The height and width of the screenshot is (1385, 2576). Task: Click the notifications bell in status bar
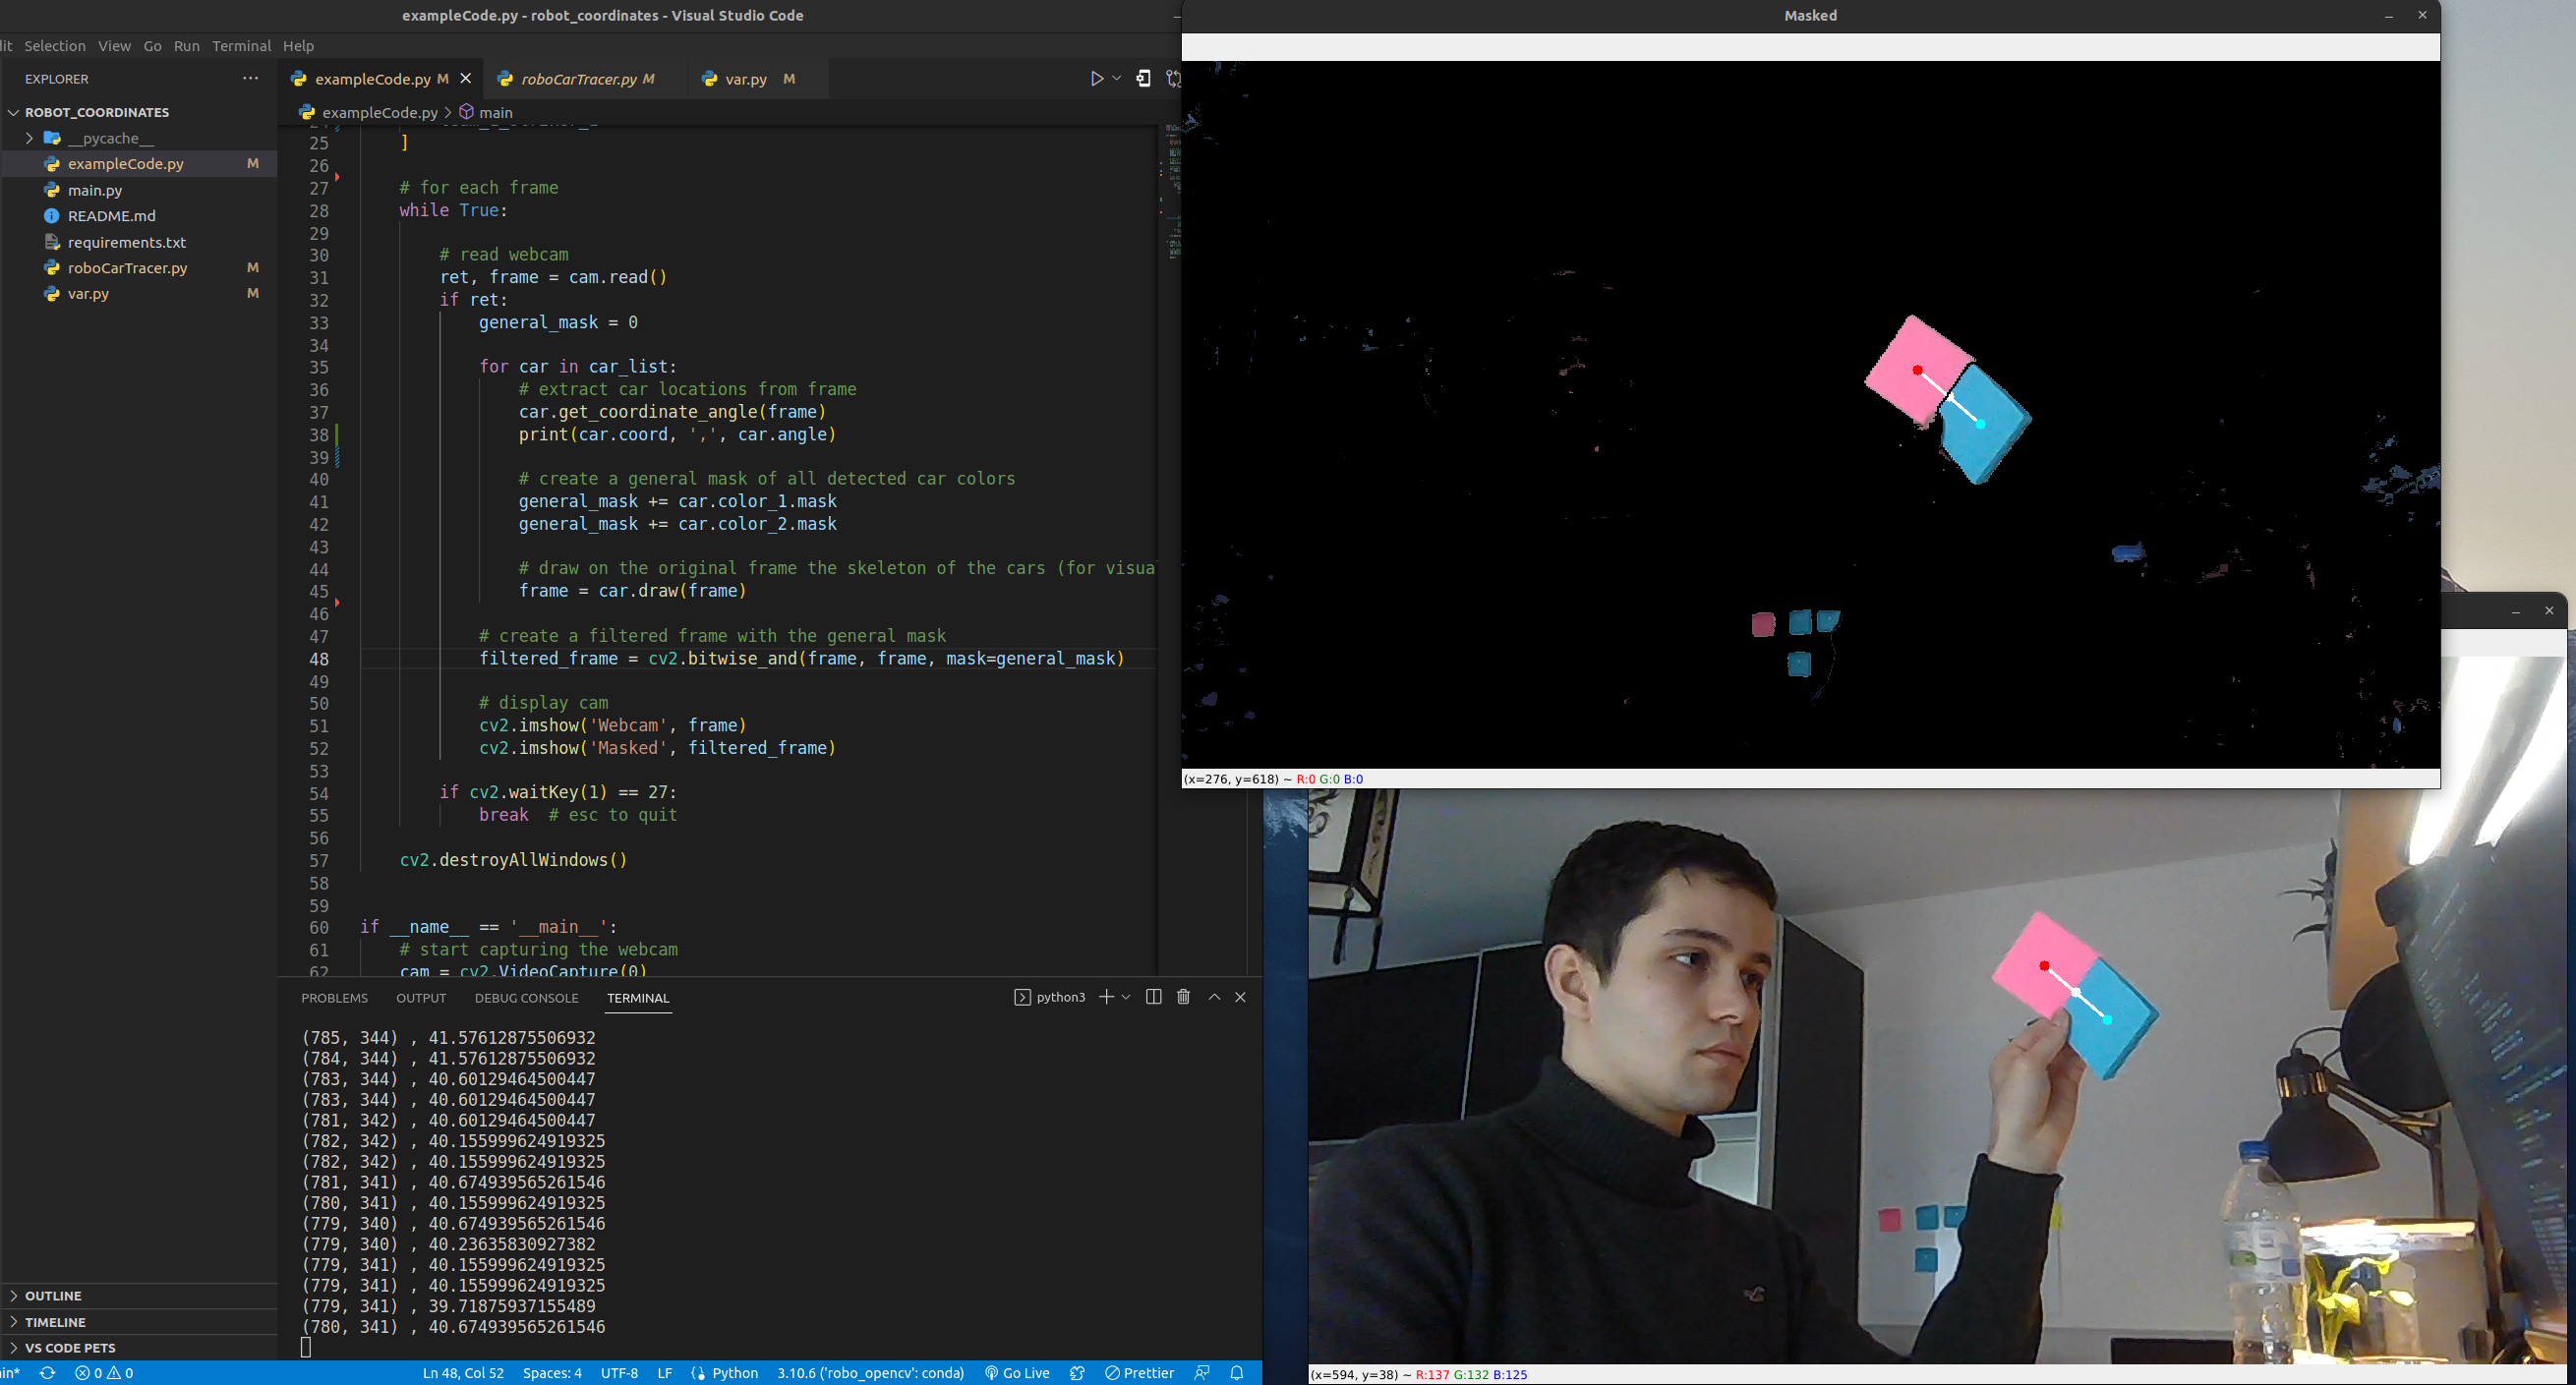point(1237,1373)
